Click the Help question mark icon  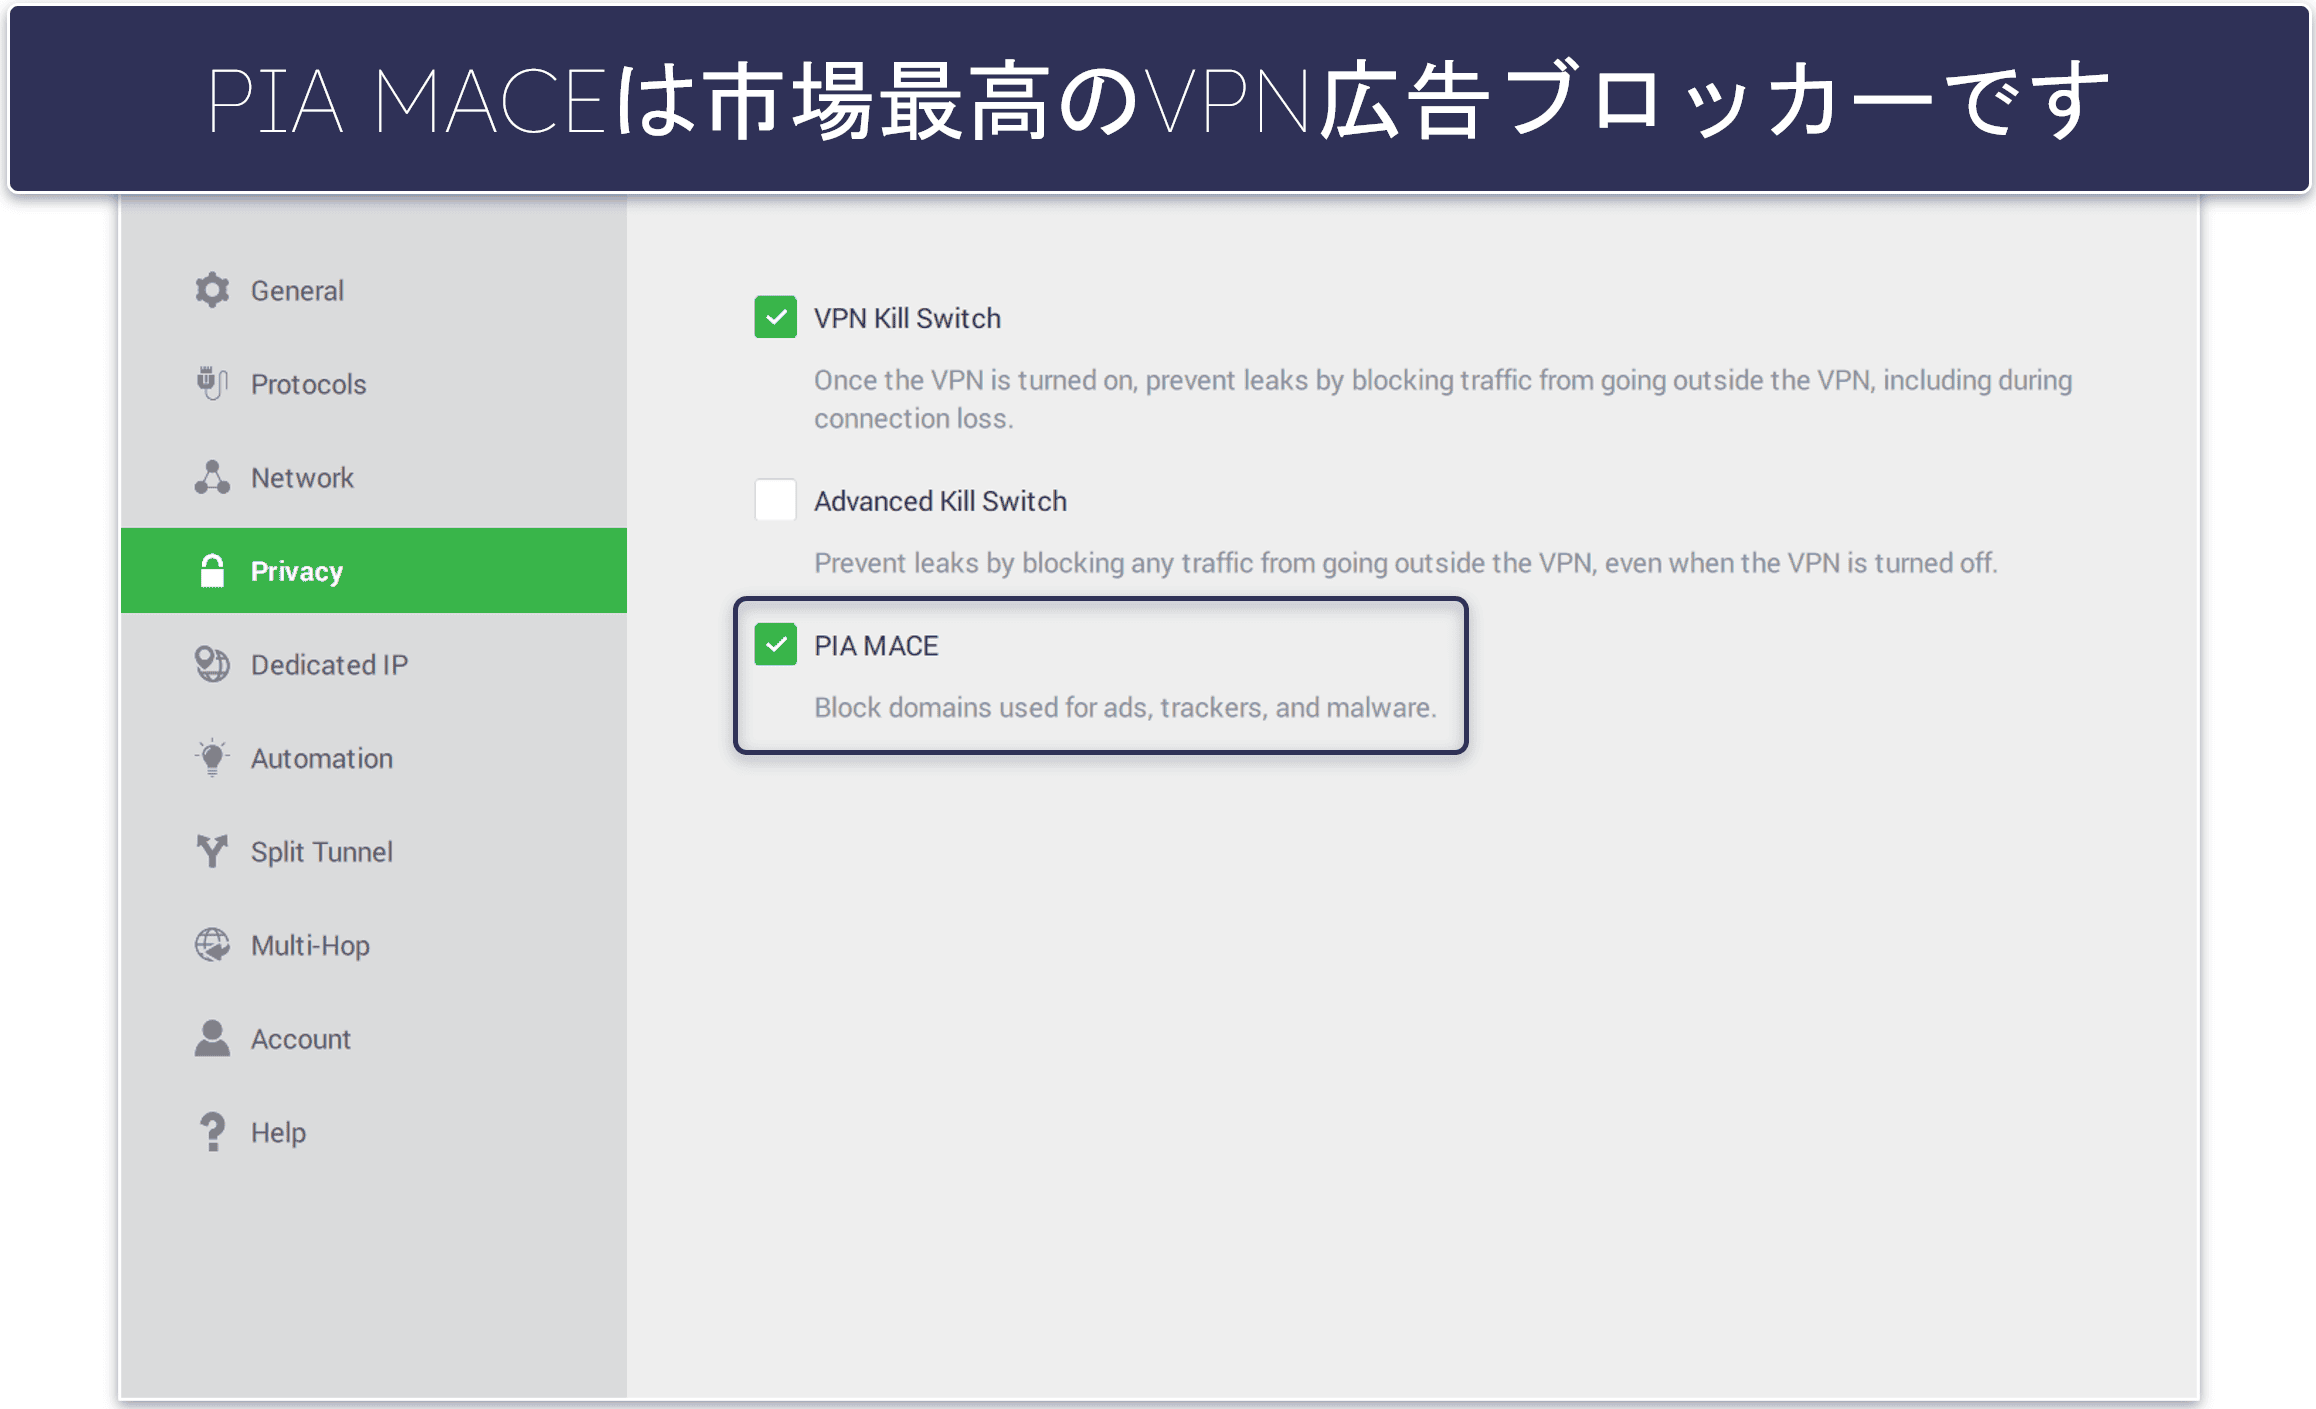212,1132
